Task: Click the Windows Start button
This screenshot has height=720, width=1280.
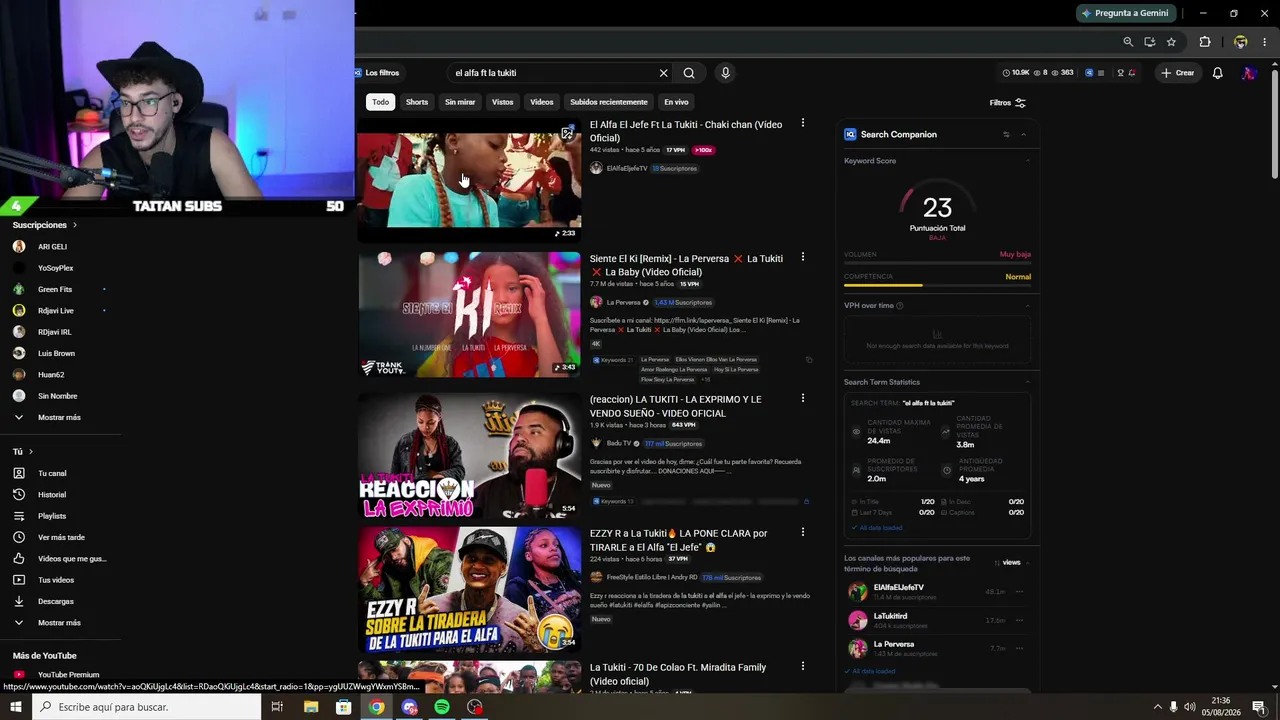Action: [x=16, y=707]
